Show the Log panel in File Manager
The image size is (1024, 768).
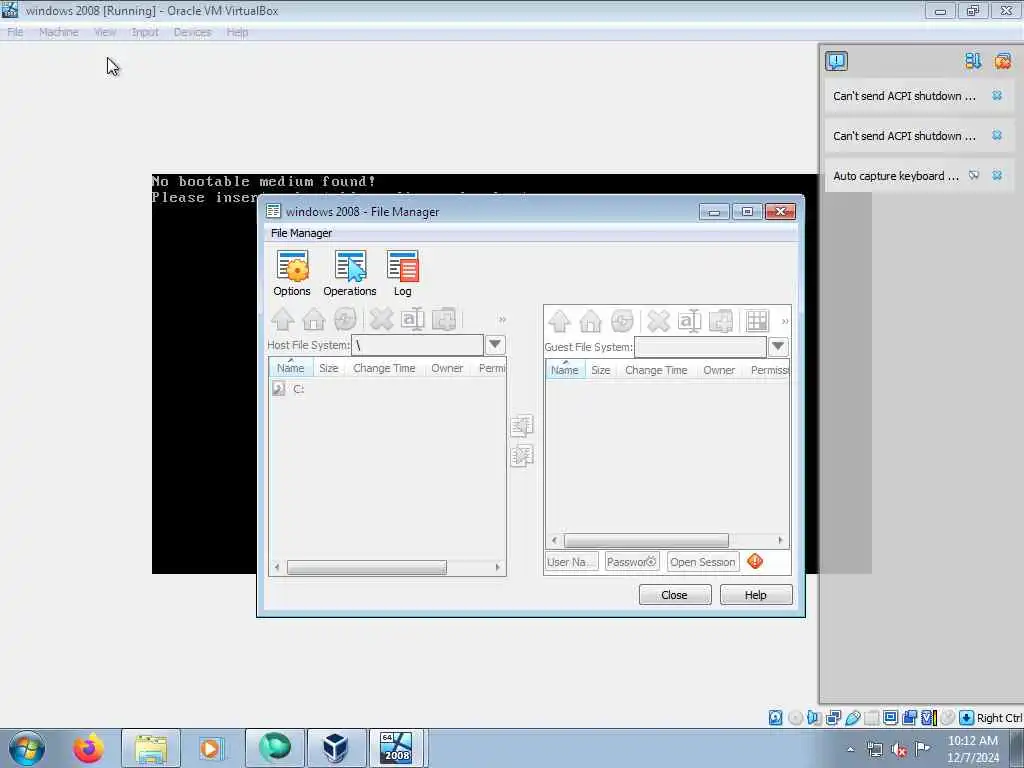pyautogui.click(x=402, y=274)
